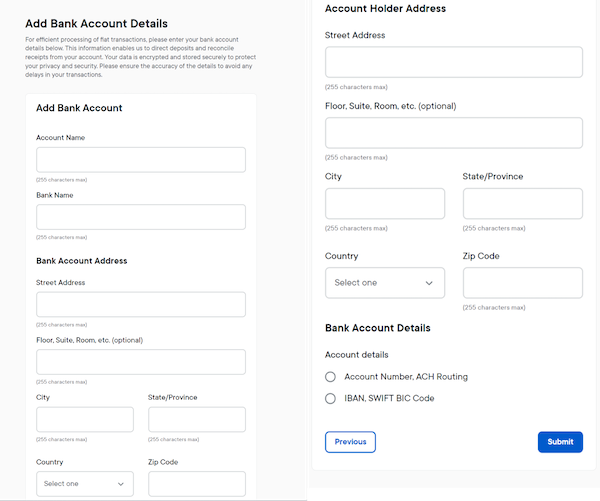The height and width of the screenshot is (501, 600).
Task: Expand Country dropdown in Account Holder Address
Action: 384,283
